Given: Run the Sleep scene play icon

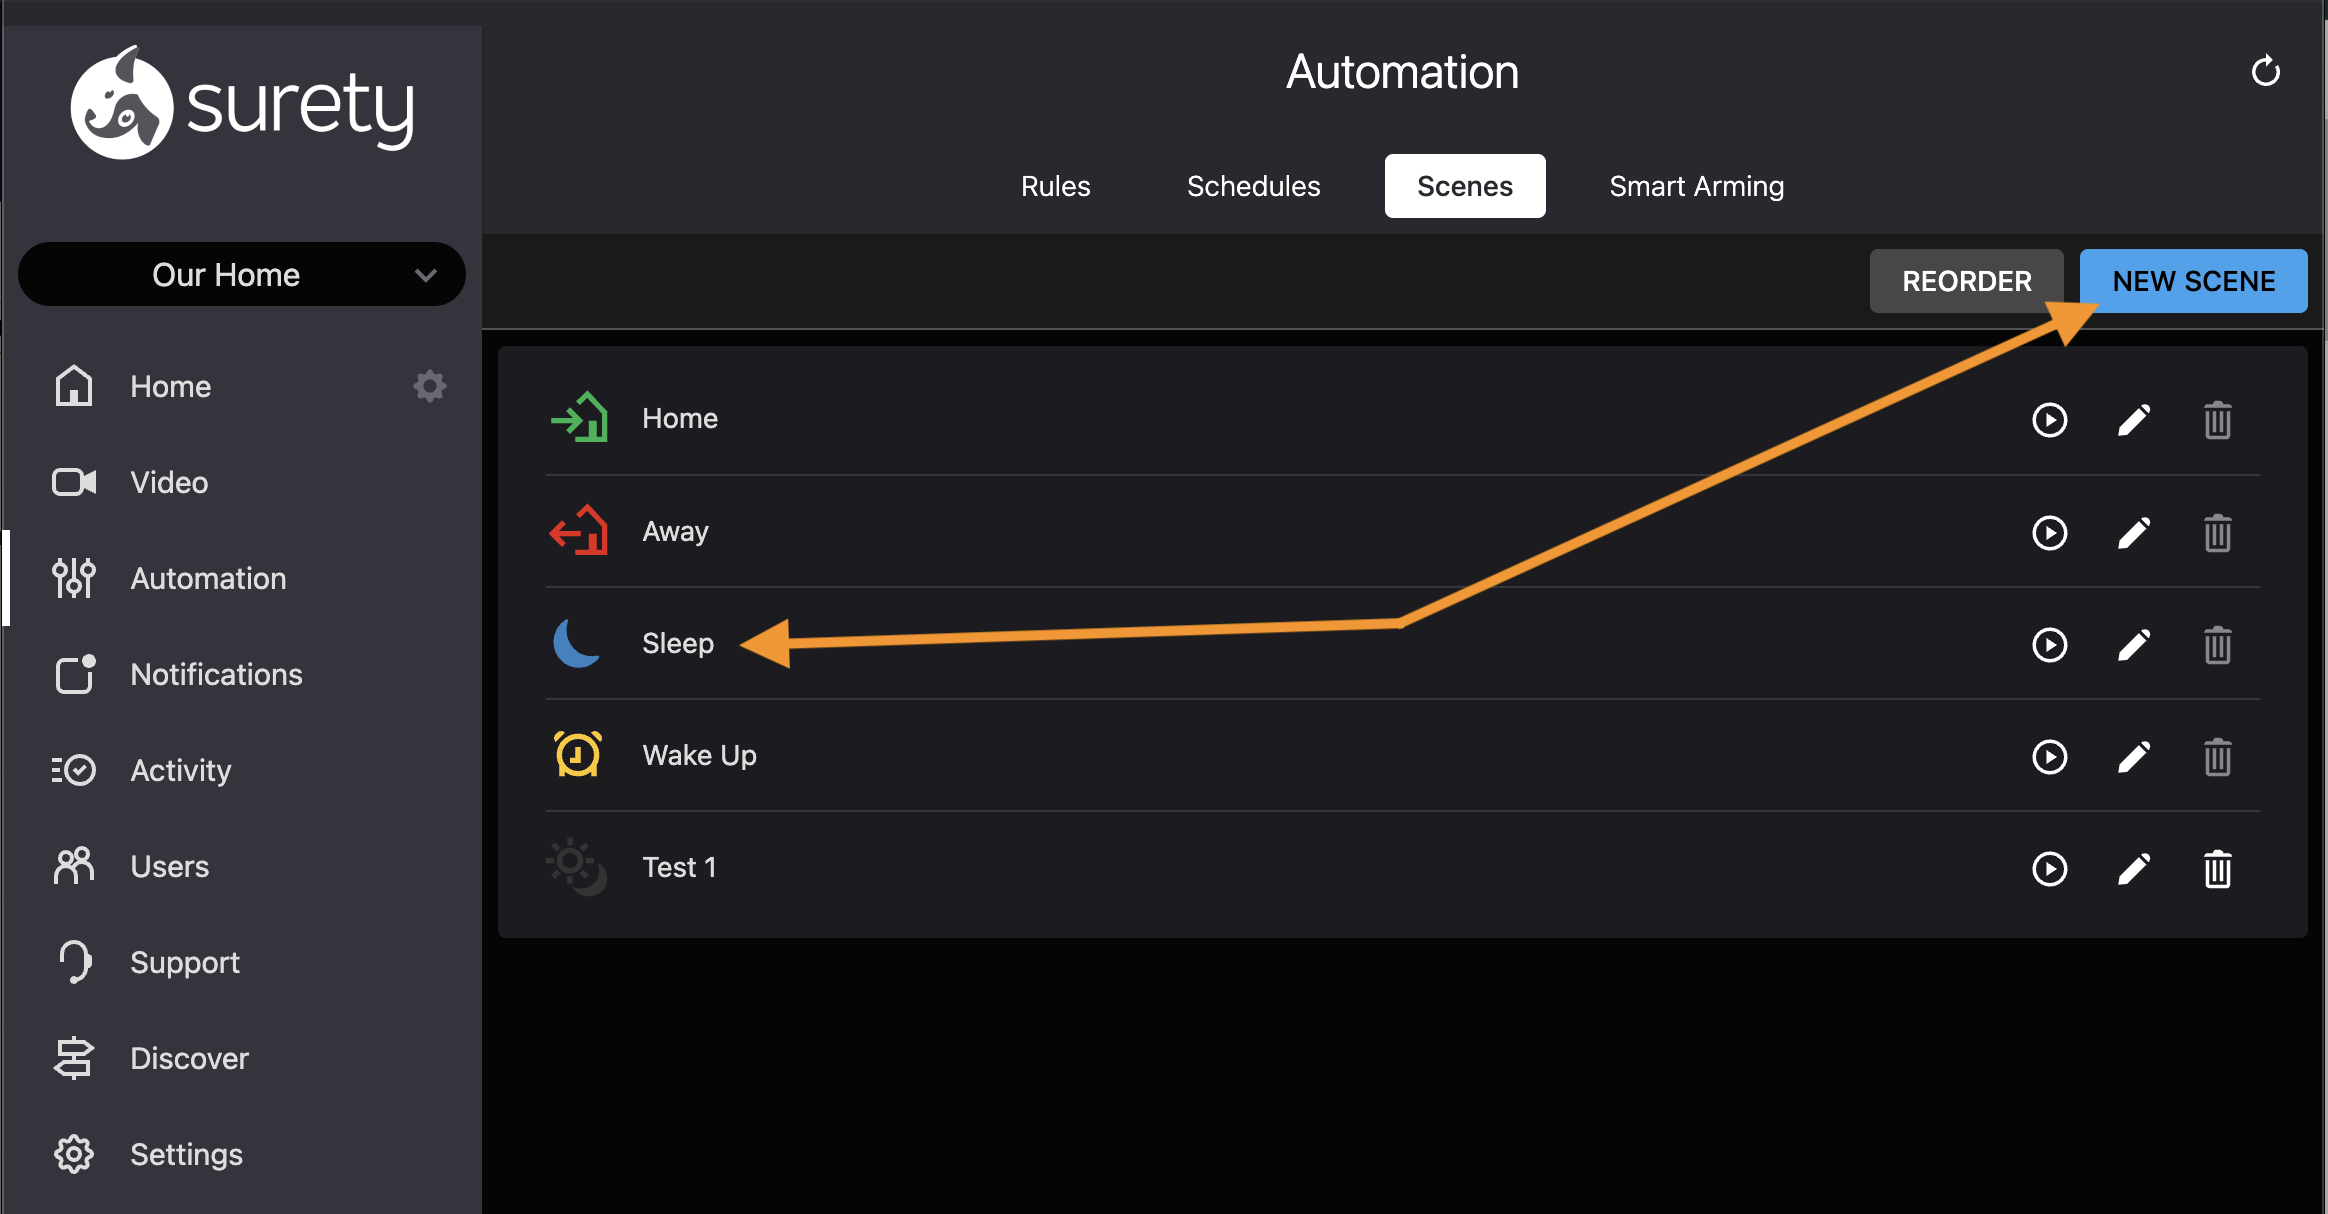Looking at the screenshot, I should click(x=2049, y=645).
